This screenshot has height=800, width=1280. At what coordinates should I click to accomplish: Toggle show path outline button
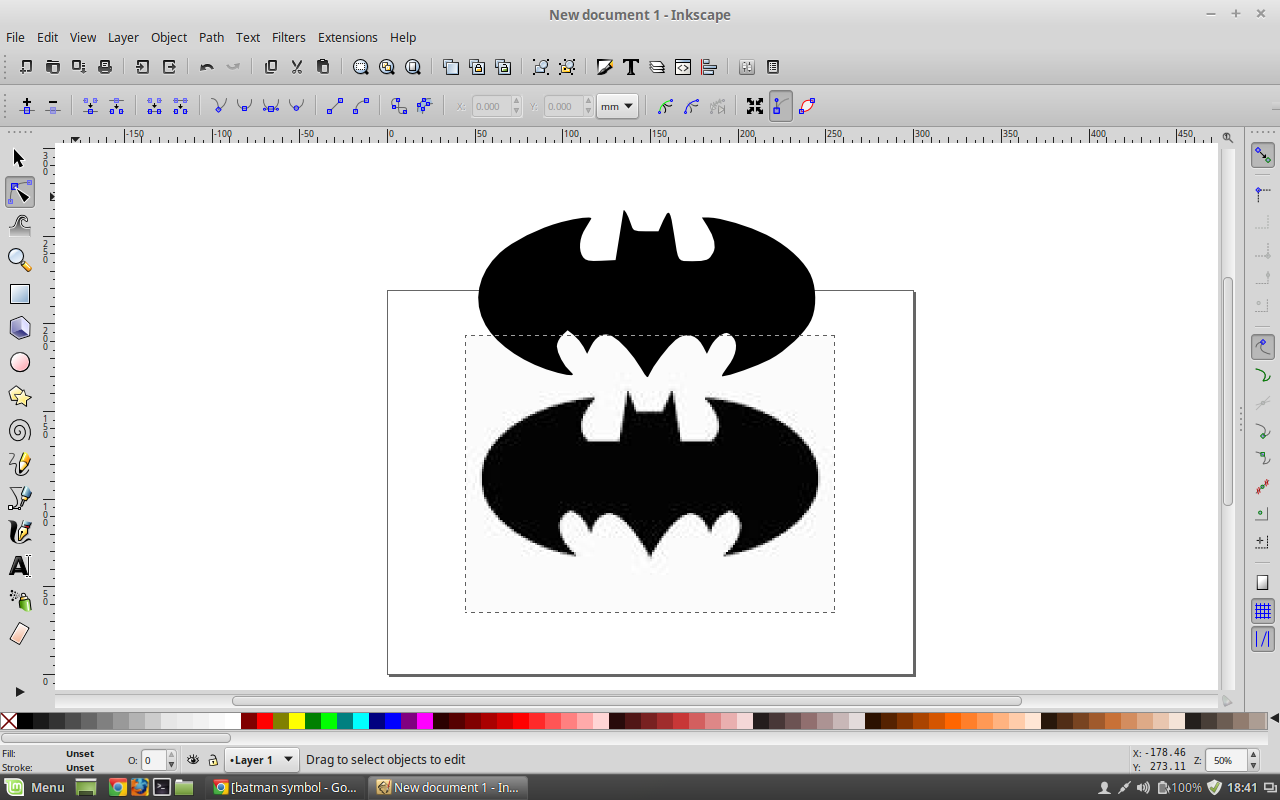pos(807,105)
